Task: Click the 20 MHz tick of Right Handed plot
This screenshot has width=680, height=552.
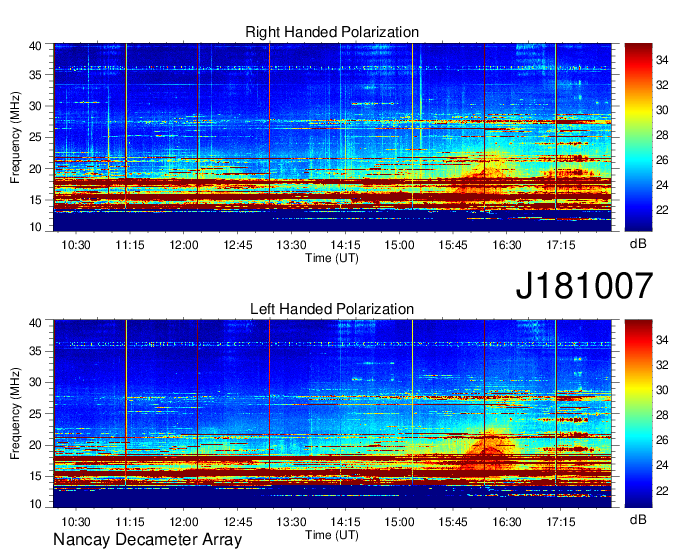Action: 35,169
